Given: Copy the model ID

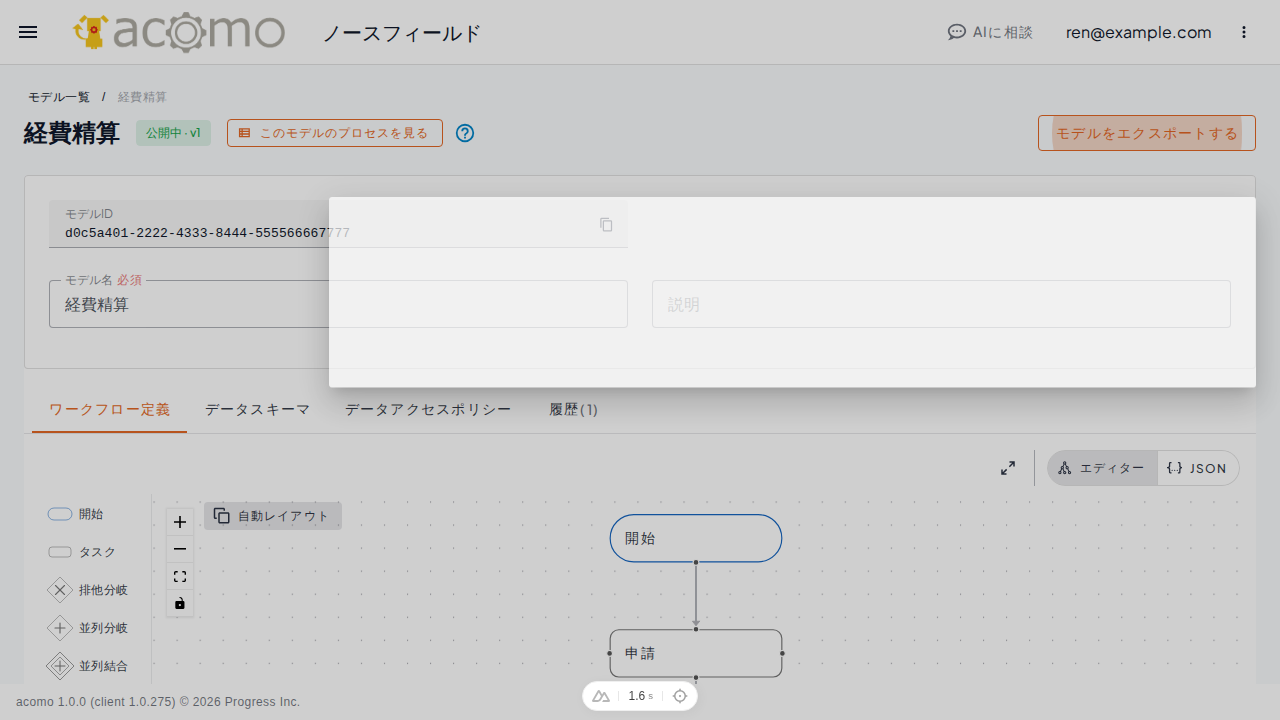Looking at the screenshot, I should [x=606, y=224].
